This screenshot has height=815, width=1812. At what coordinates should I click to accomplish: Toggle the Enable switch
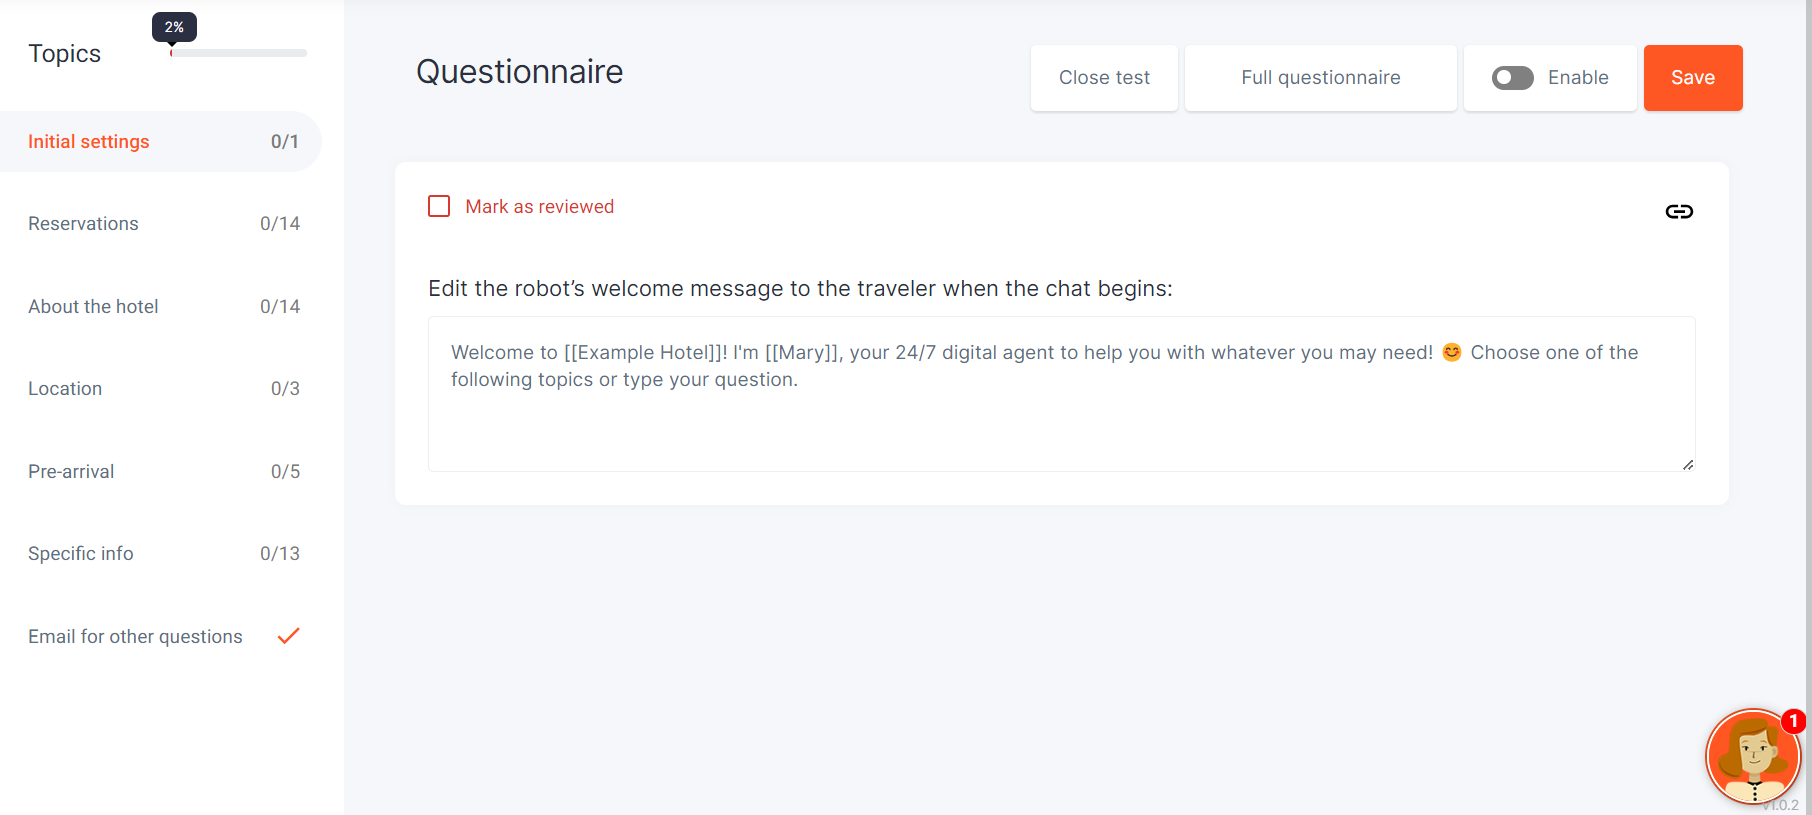pos(1512,78)
